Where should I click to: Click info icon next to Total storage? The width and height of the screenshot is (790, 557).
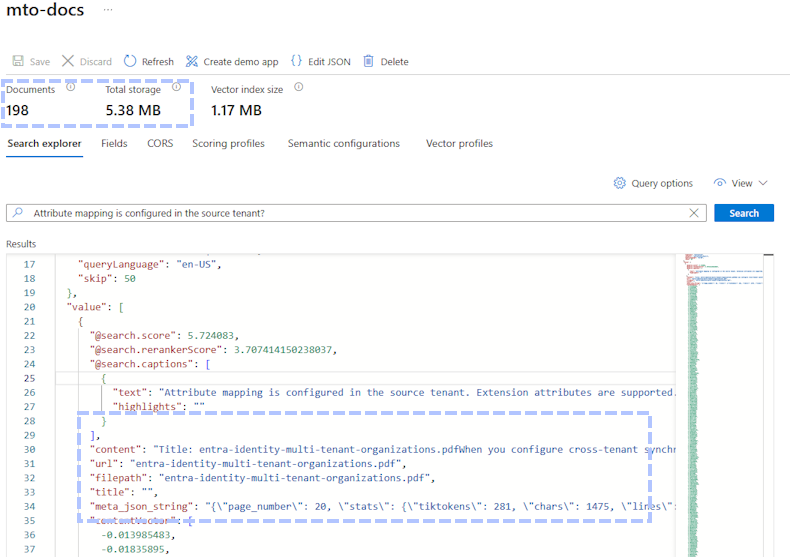pos(176,88)
